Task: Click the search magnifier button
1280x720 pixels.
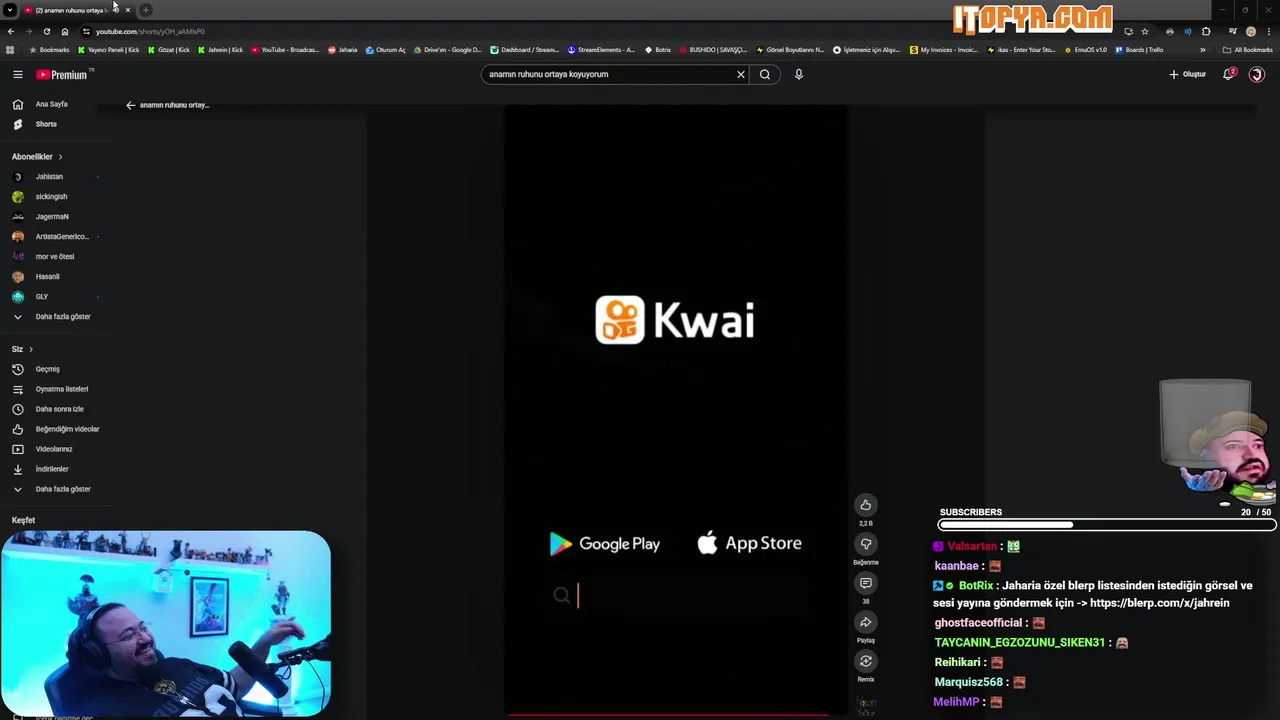Action: [765, 74]
